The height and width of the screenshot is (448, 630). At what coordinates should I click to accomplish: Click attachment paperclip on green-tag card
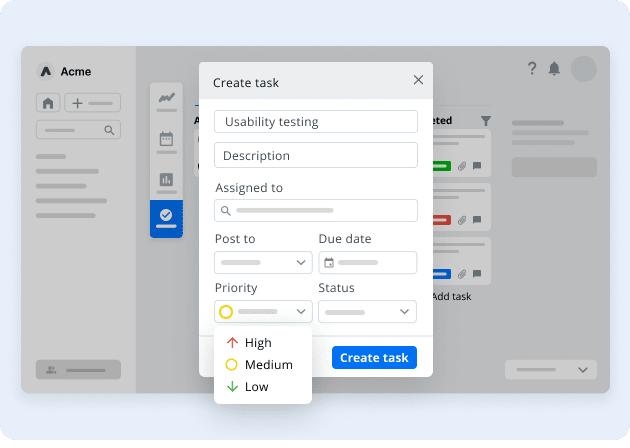pyautogui.click(x=462, y=166)
